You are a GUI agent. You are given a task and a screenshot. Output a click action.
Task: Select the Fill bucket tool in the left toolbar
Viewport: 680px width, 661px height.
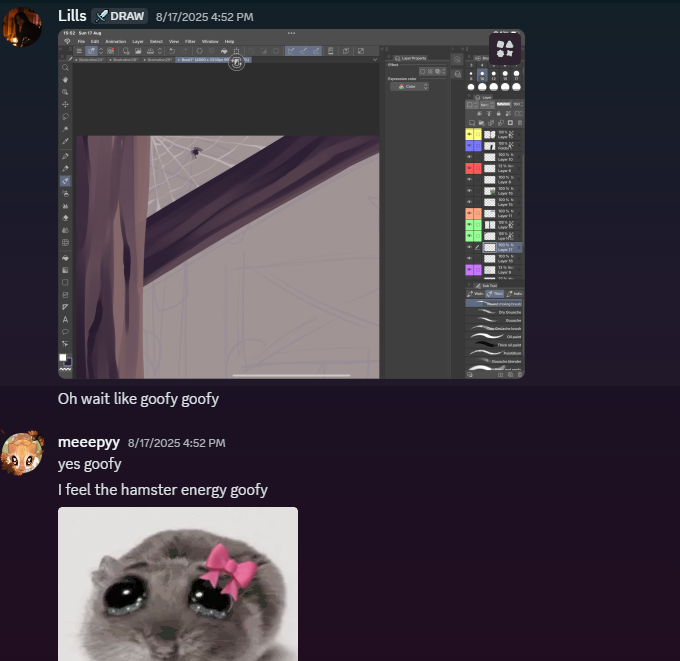pyautogui.click(x=65, y=258)
